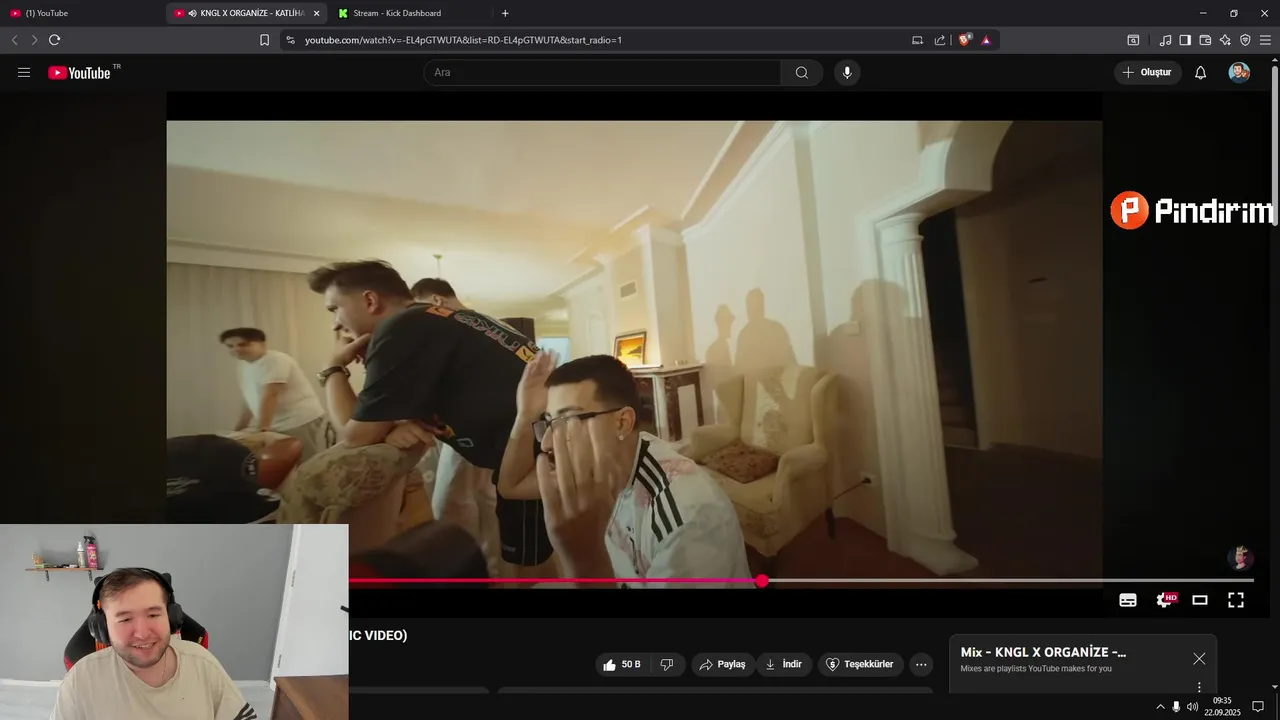Image resolution: width=1280 pixels, height=720 pixels.
Task: Open the Brave Wallet icon
Action: [1205, 40]
